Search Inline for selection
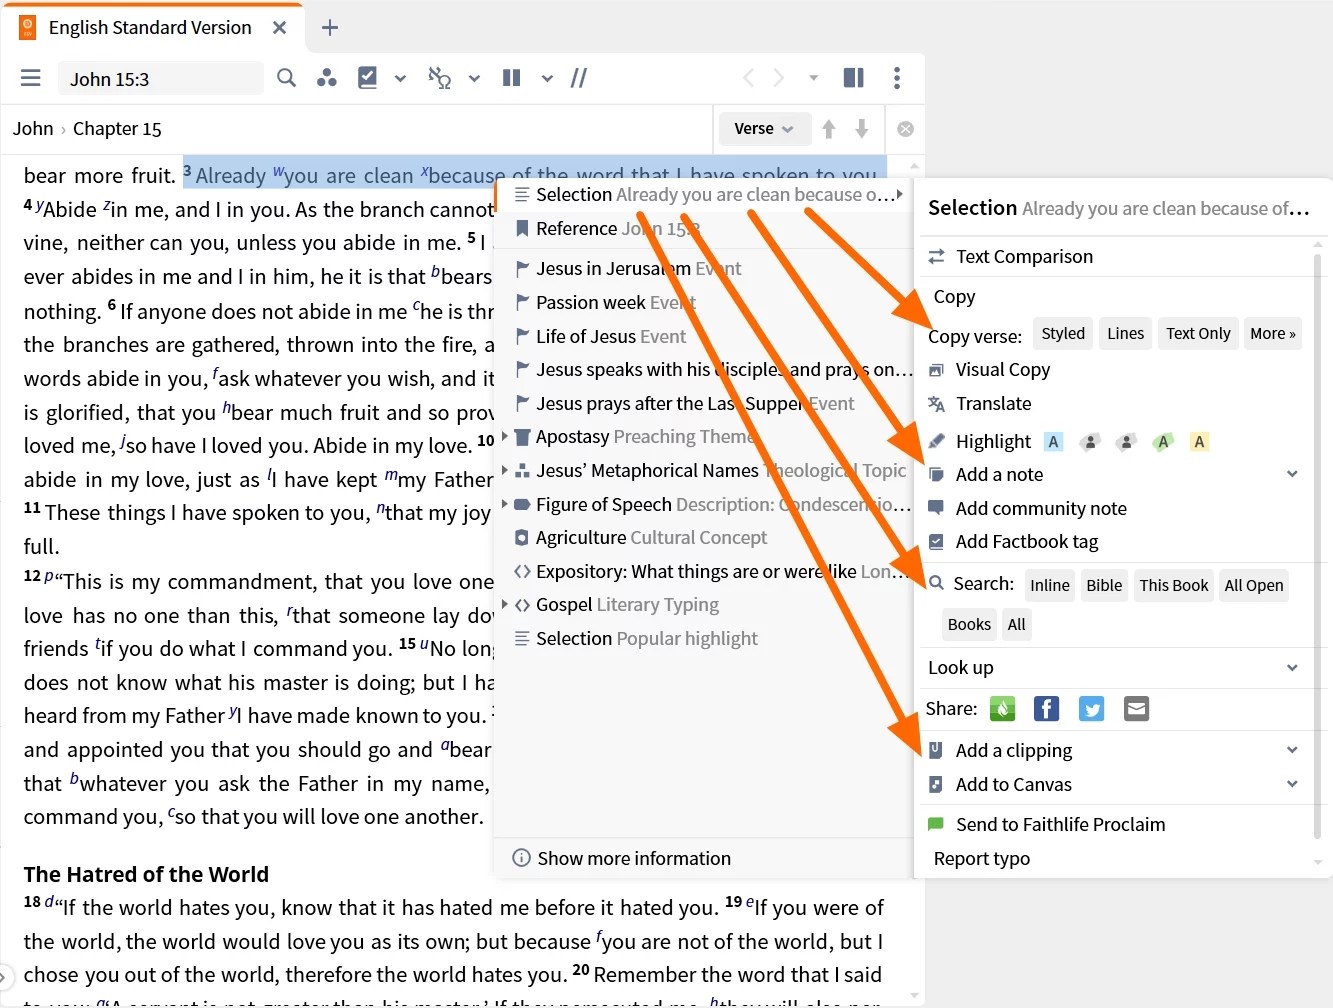This screenshot has width=1333, height=1008. point(1050,586)
